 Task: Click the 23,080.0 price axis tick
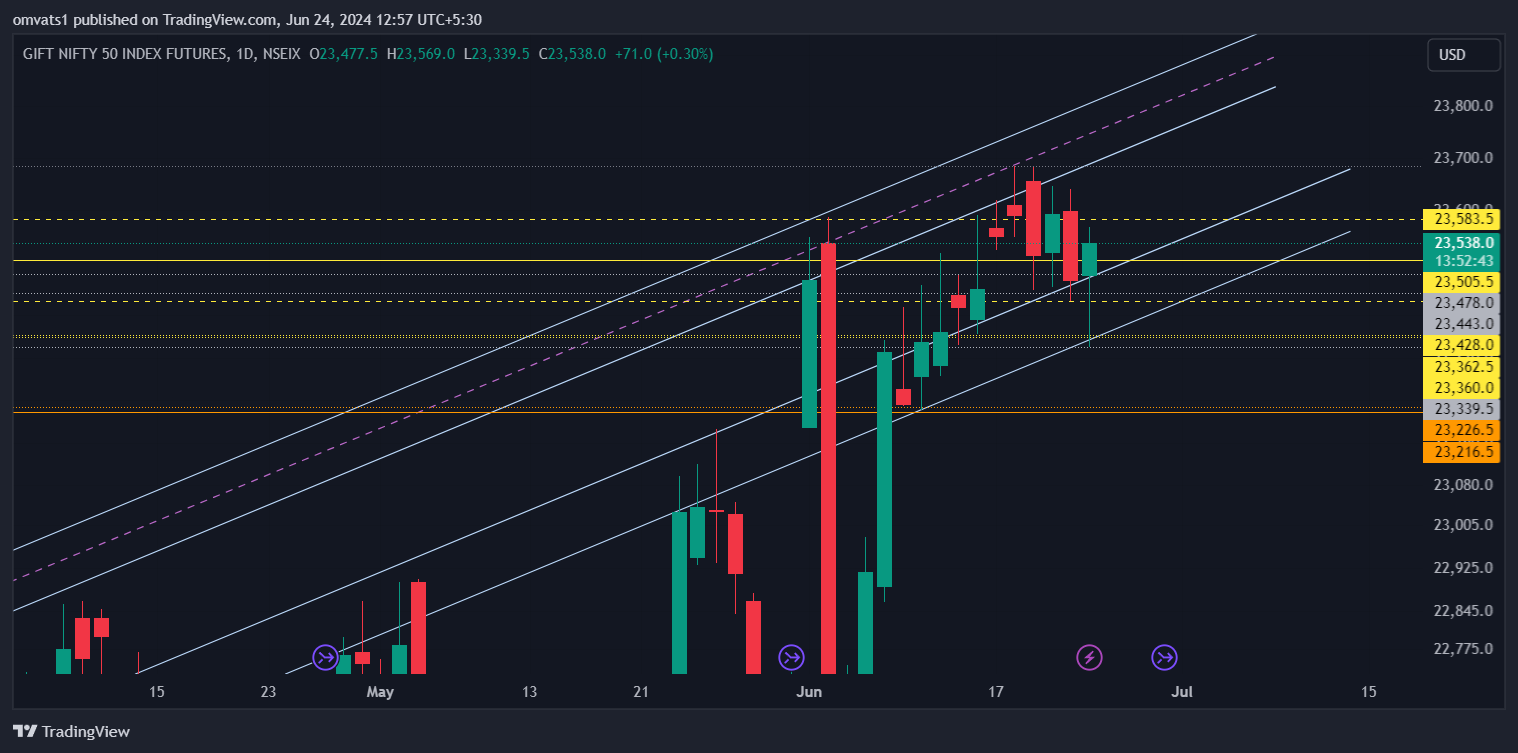coord(1463,485)
